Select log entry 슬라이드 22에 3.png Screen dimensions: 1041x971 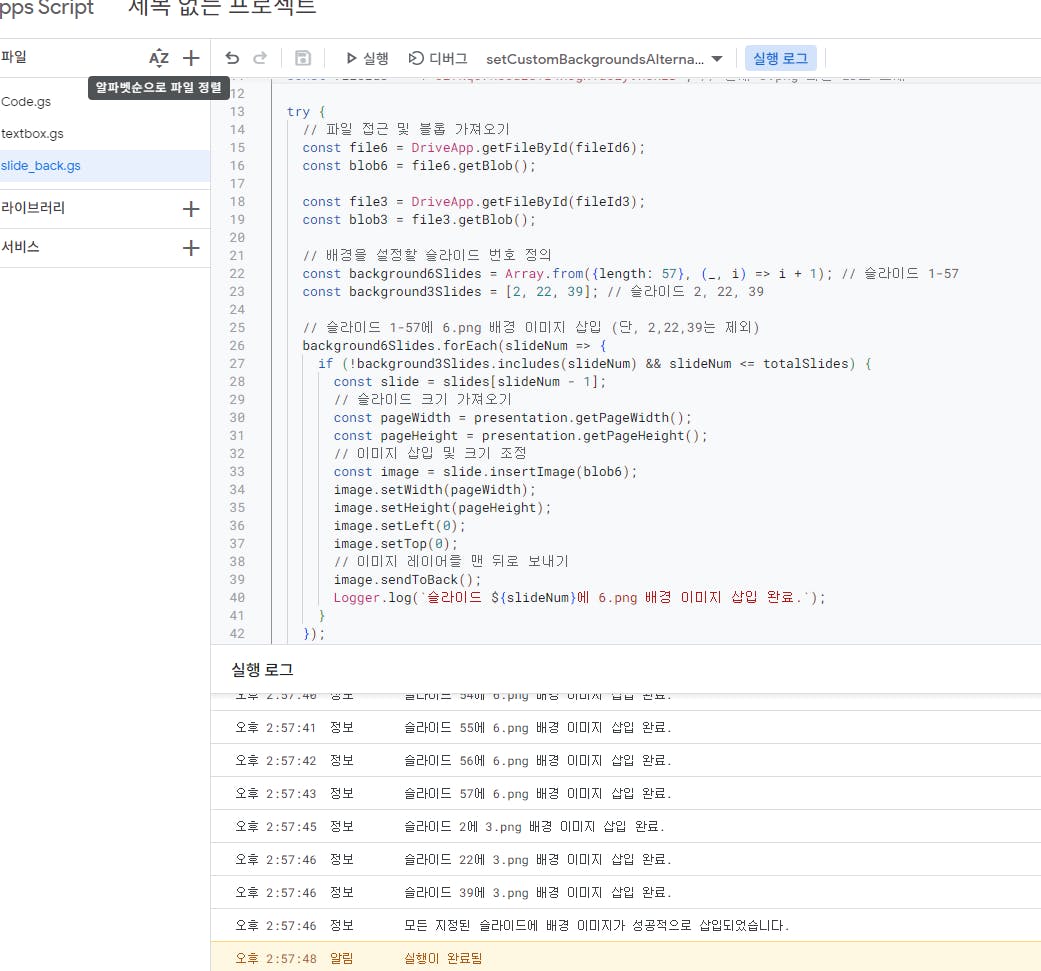pos(625,859)
